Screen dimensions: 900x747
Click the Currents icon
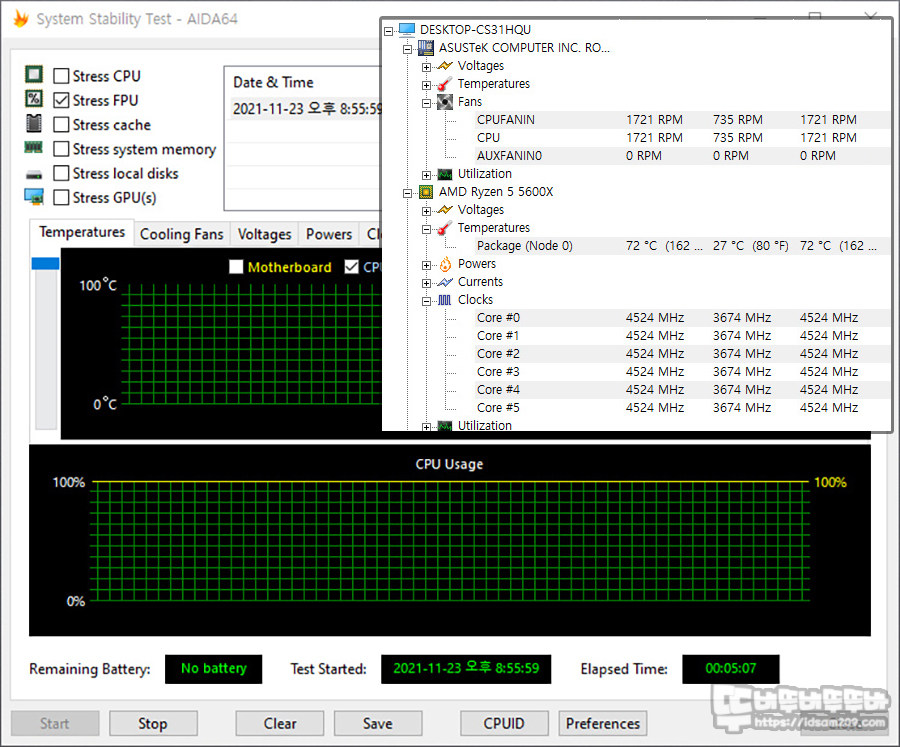click(445, 282)
